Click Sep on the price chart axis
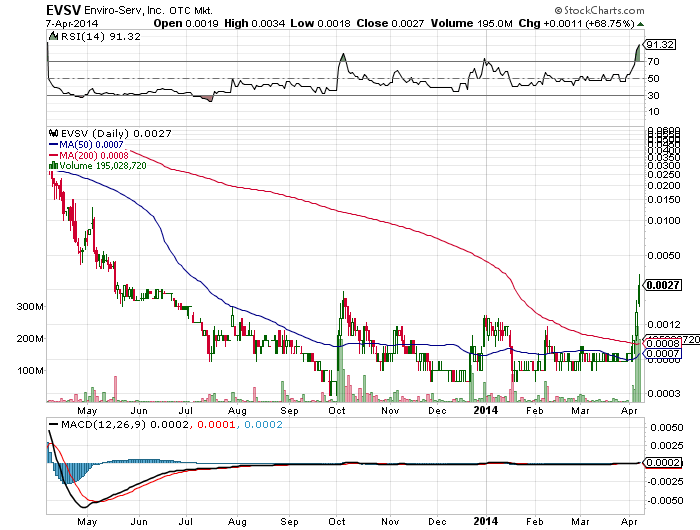Image resolution: width=700 pixels, height=530 pixels. pos(289,411)
